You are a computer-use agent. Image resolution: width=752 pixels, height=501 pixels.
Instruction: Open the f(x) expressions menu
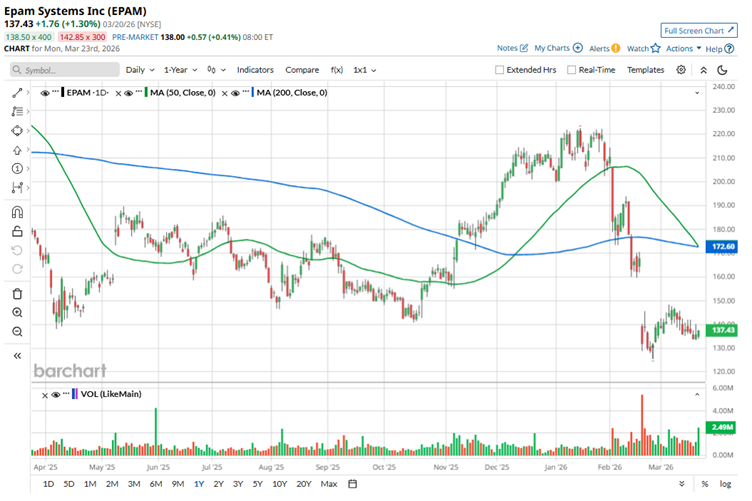[337, 70]
